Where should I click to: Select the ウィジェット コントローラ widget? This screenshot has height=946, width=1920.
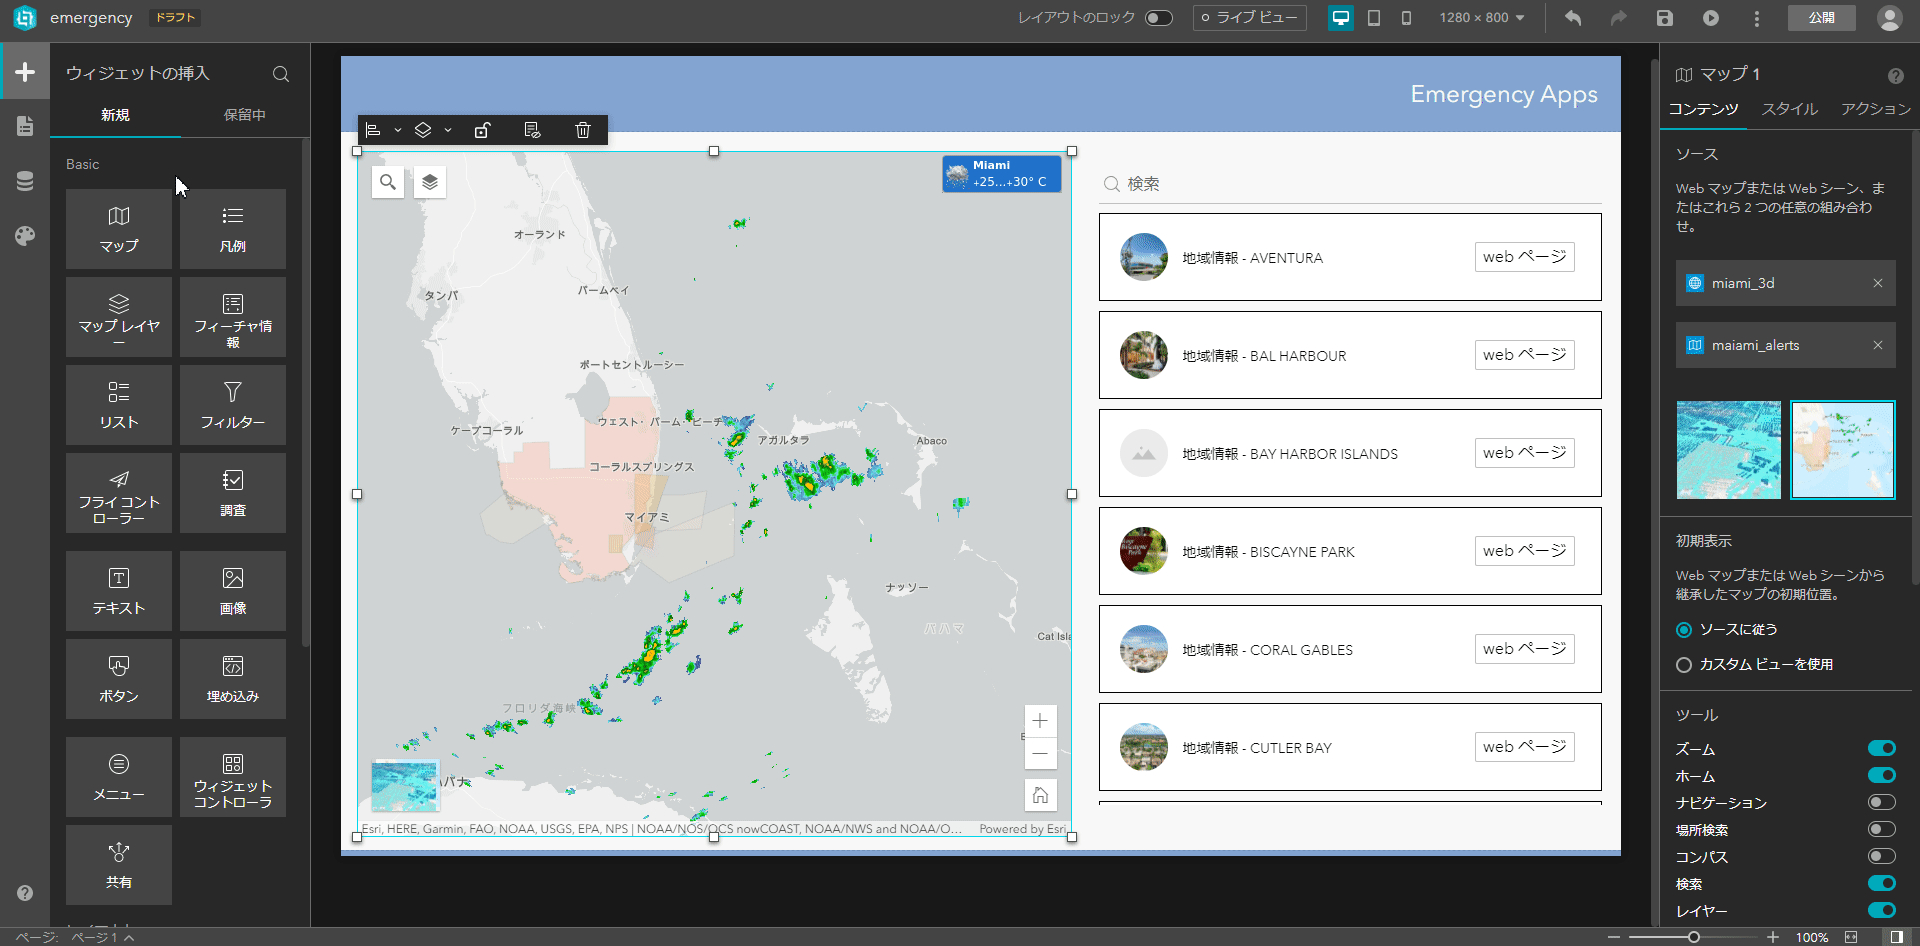pos(233,777)
